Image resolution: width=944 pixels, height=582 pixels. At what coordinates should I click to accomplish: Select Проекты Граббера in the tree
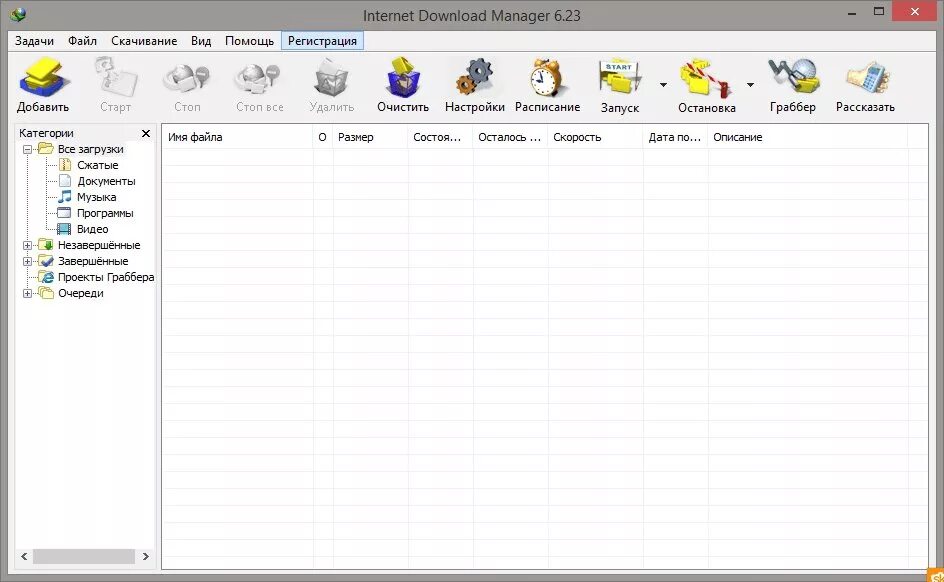click(x=106, y=277)
